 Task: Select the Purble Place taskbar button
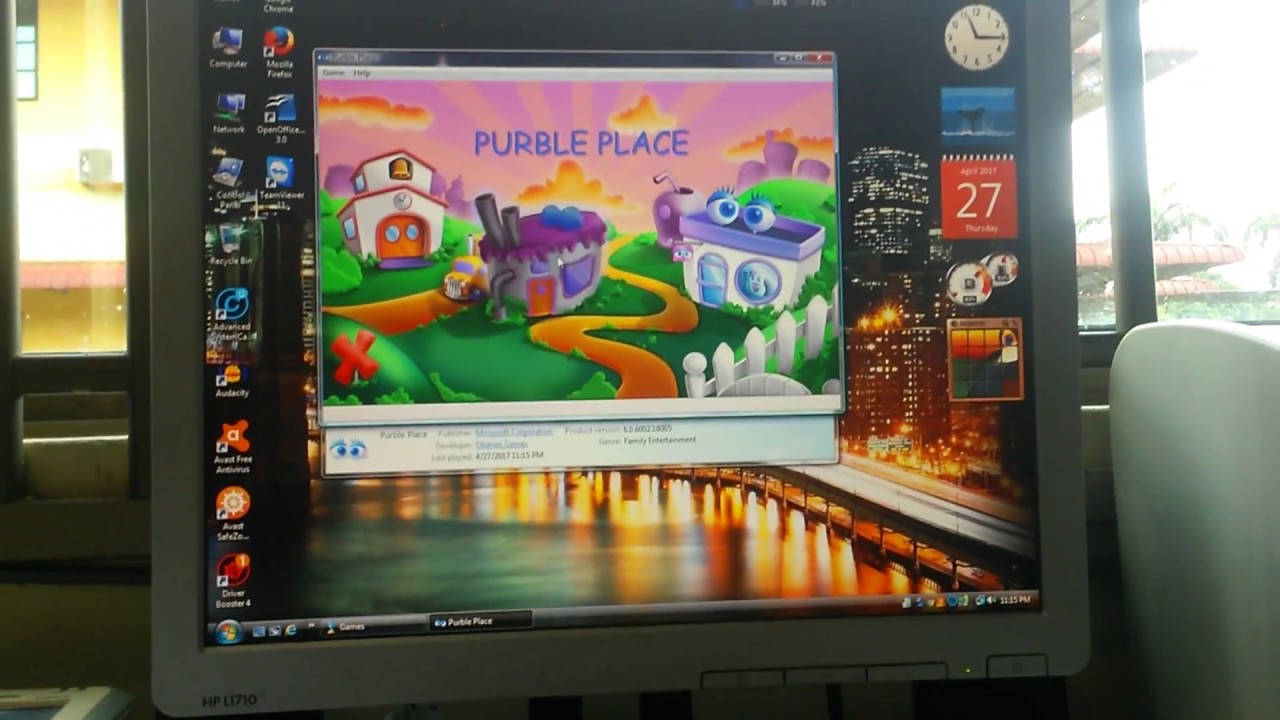point(479,621)
